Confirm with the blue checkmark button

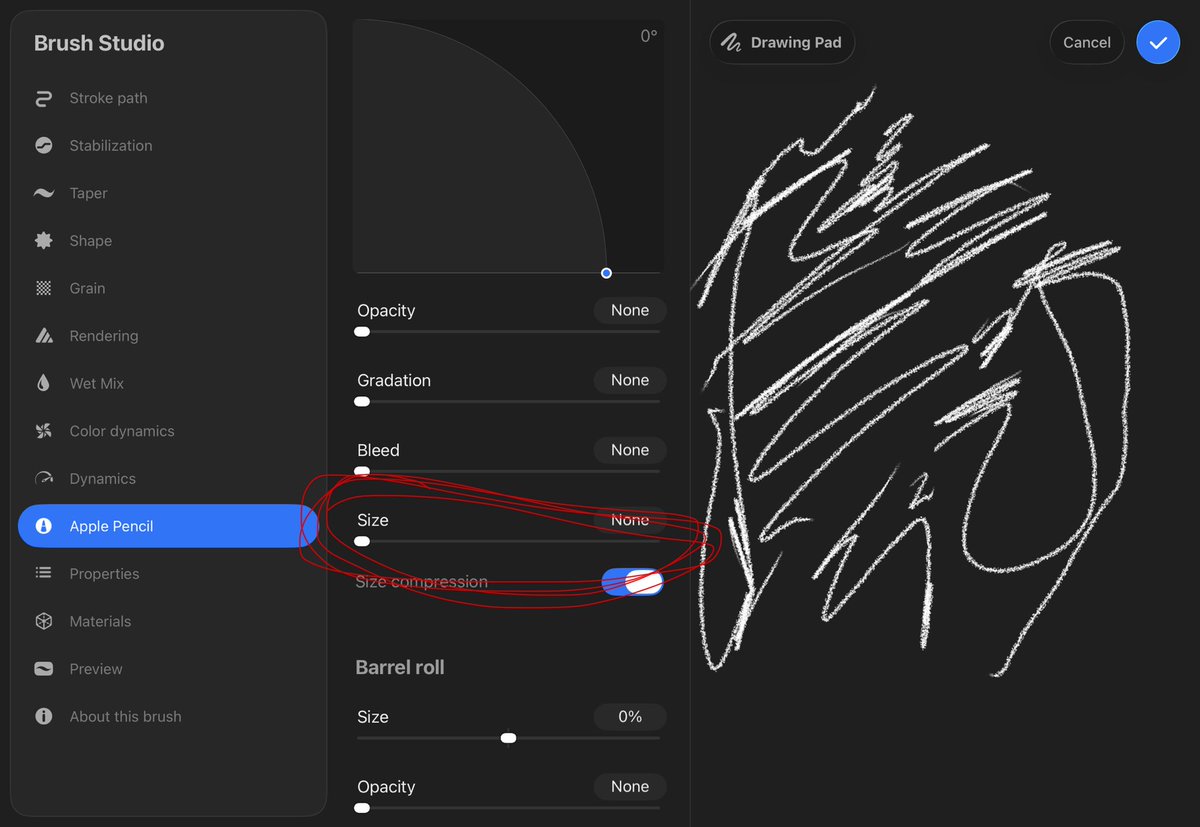1158,43
